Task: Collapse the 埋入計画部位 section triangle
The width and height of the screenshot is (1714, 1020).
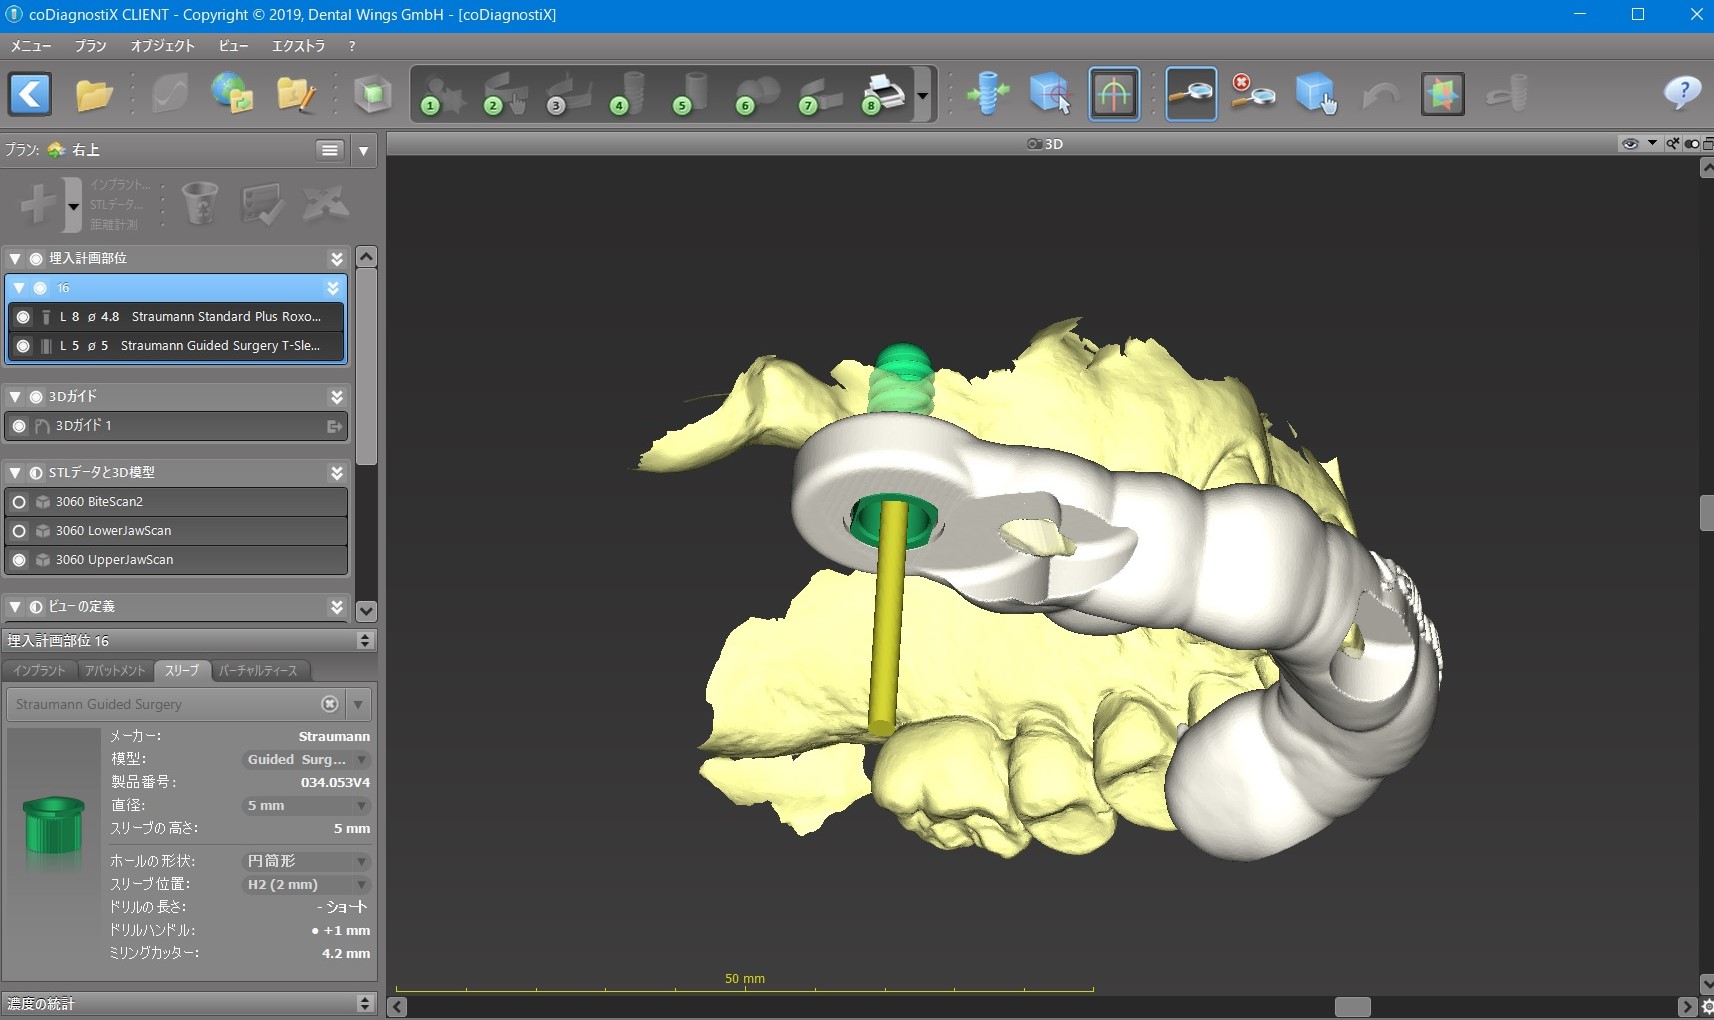Action: [15, 259]
